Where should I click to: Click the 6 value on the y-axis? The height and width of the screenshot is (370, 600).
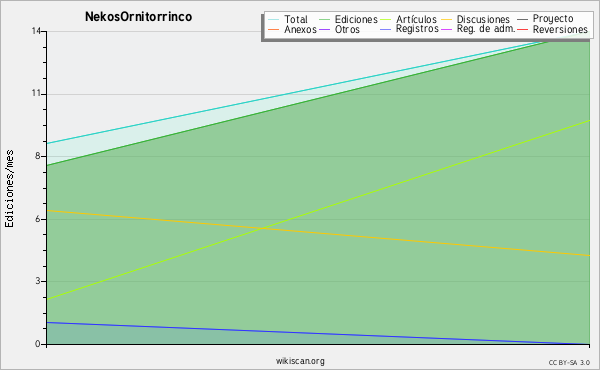[38, 219]
